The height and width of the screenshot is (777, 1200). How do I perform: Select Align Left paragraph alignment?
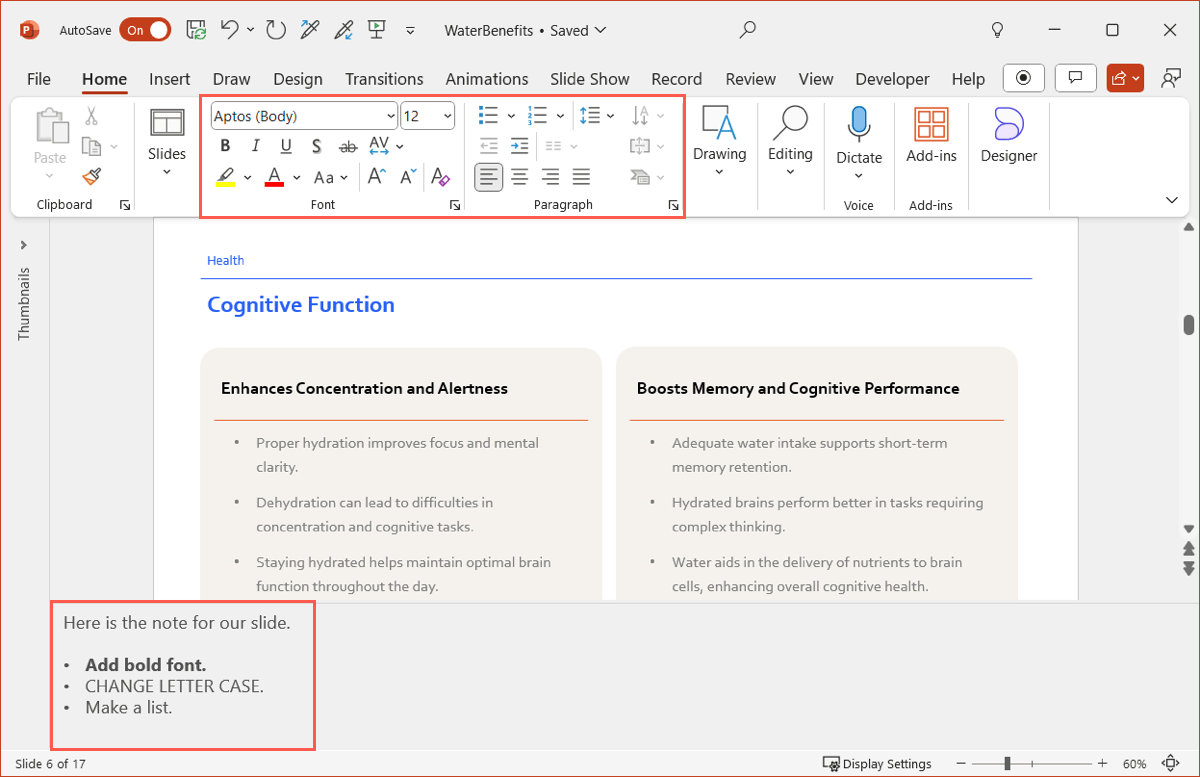488,177
